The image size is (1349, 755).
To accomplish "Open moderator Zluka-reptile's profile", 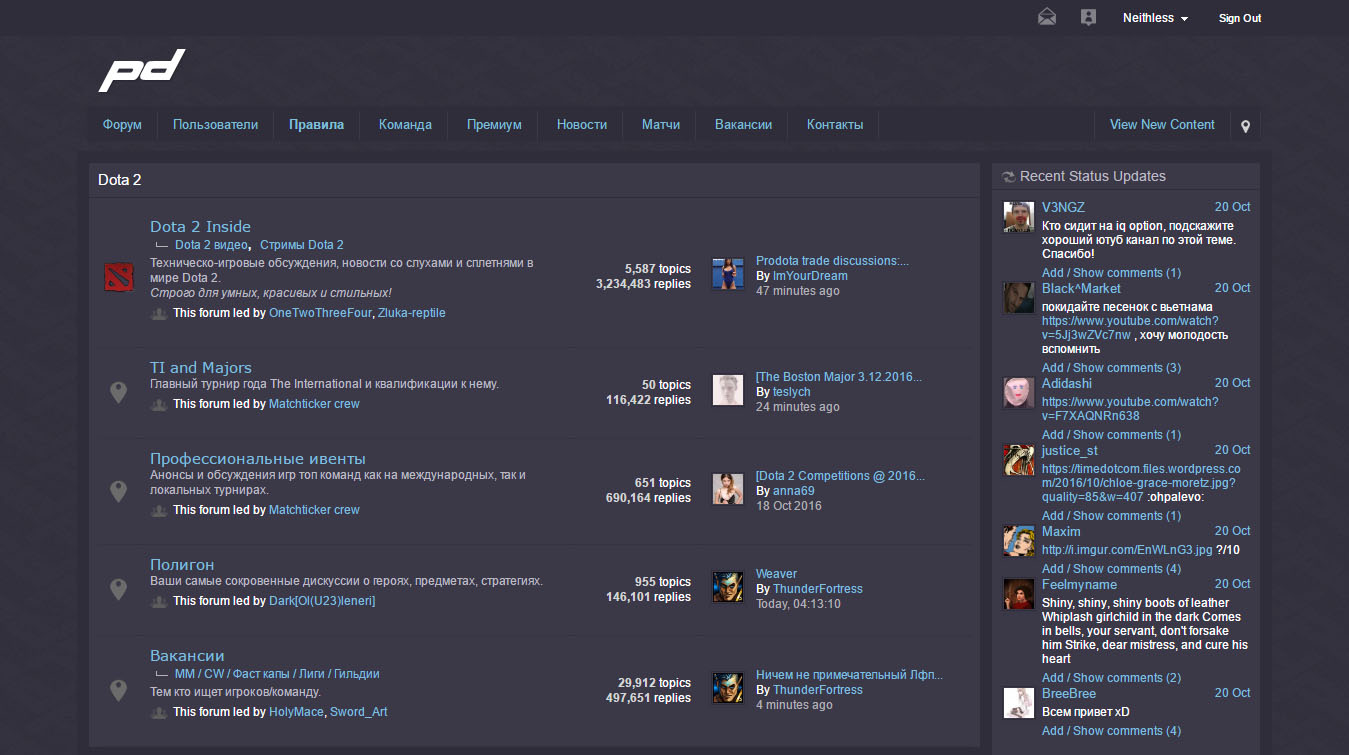I will [412, 313].
